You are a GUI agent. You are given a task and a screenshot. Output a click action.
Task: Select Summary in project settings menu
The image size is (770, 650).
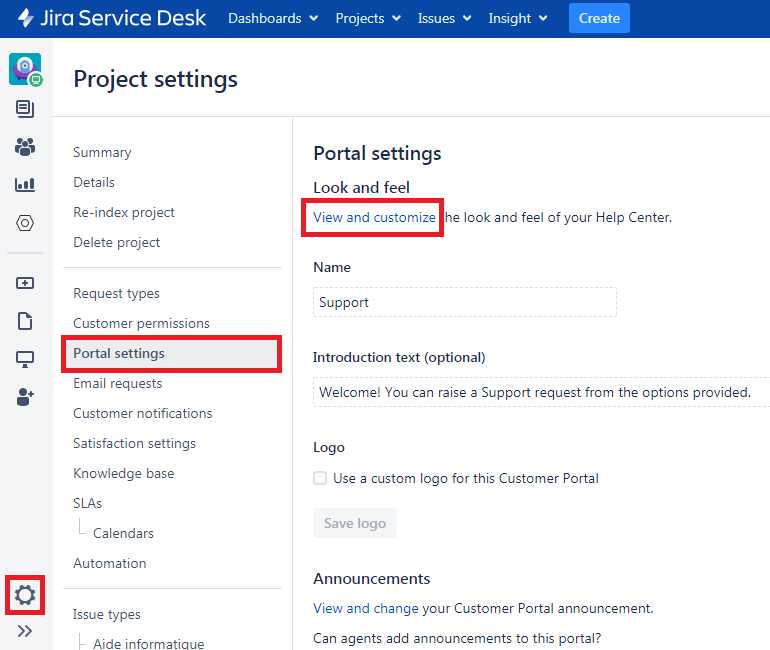102,152
